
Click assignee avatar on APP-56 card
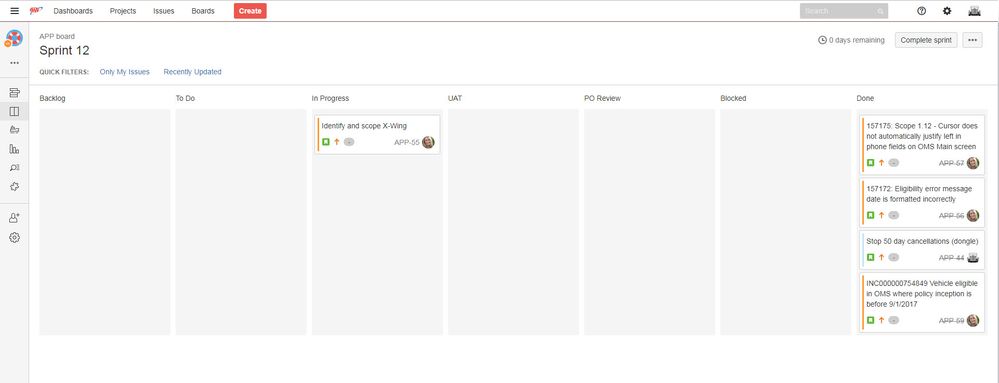click(973, 215)
